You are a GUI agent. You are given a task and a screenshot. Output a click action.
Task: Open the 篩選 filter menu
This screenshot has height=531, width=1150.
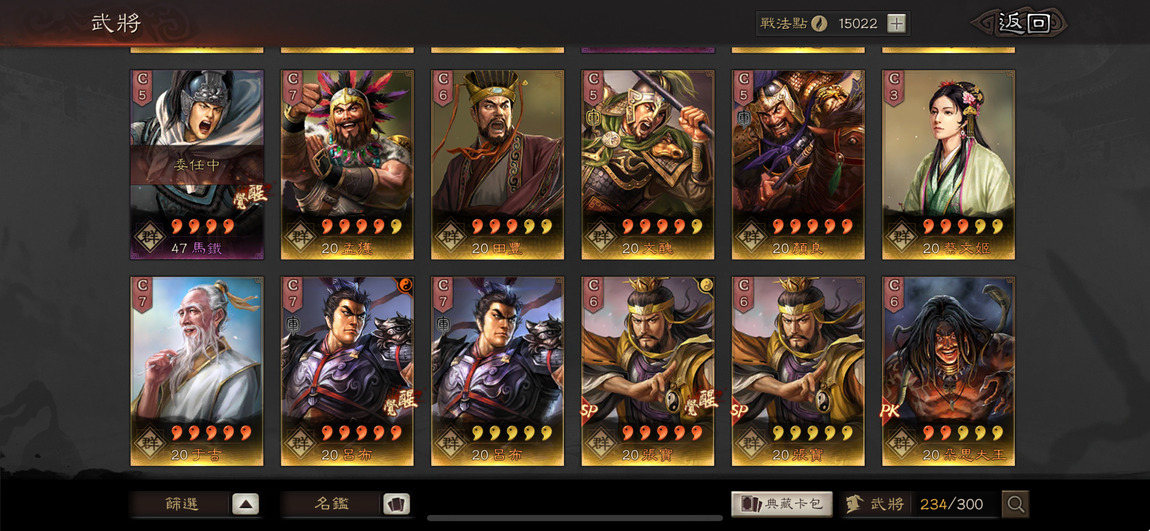pos(181,504)
